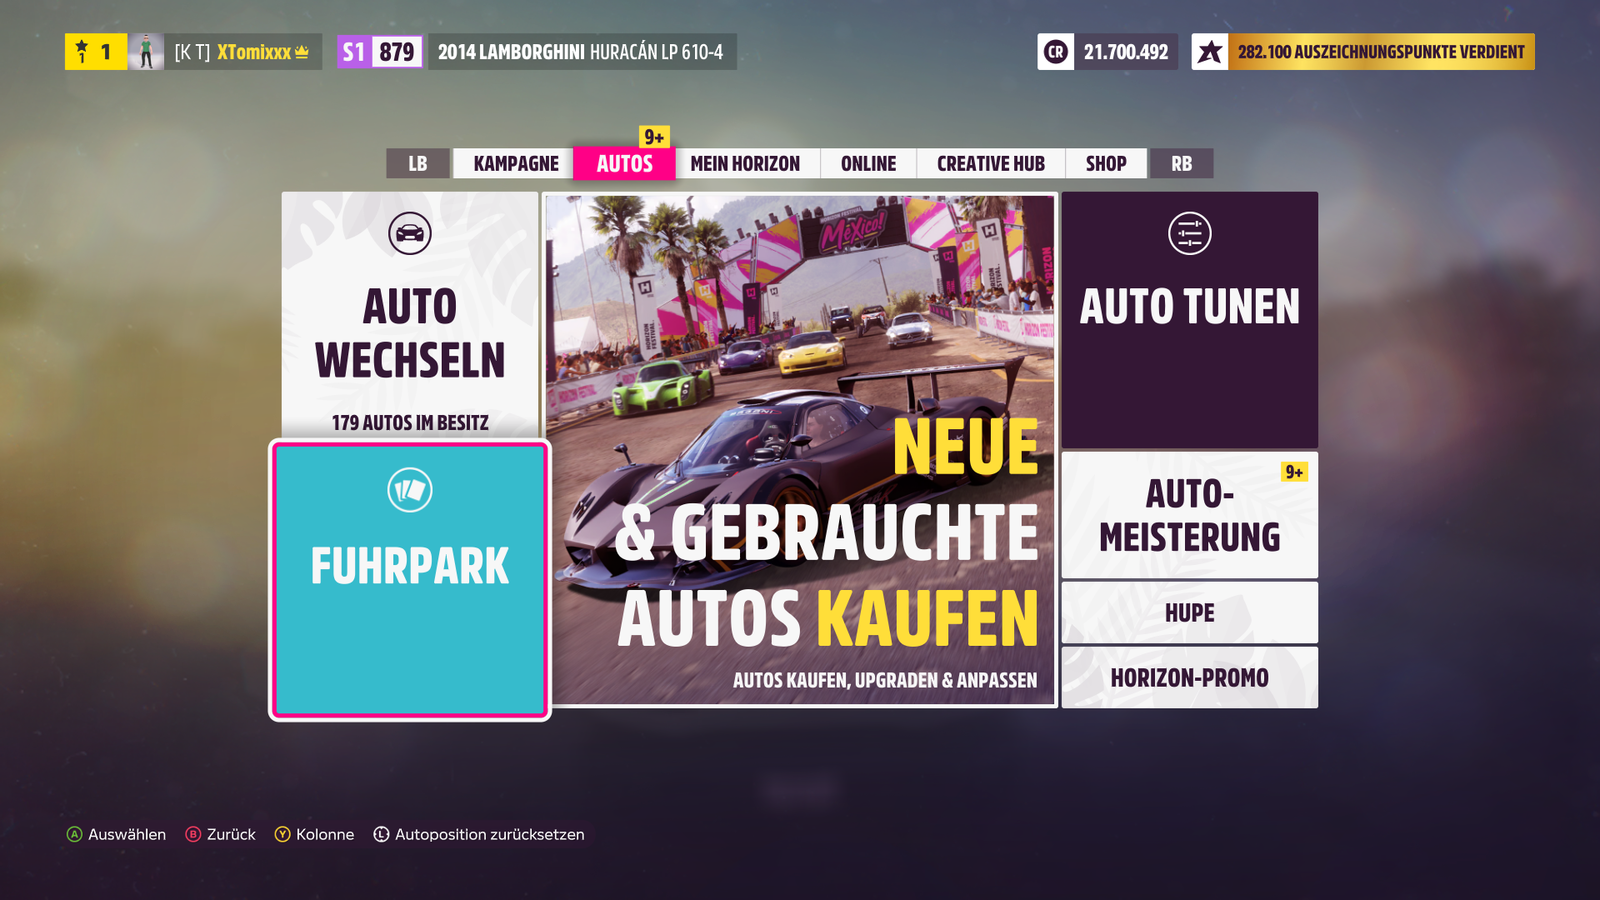Click the CR credits icon

click(x=1056, y=52)
